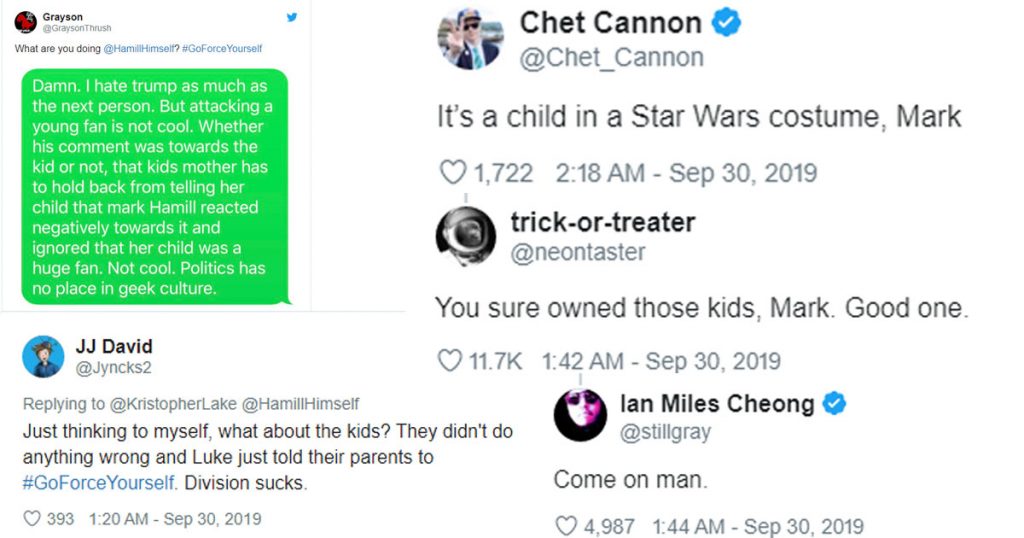Open Ian Miles Cheong's profile avatar
Image resolution: width=1024 pixels, height=538 pixels.
[580, 416]
